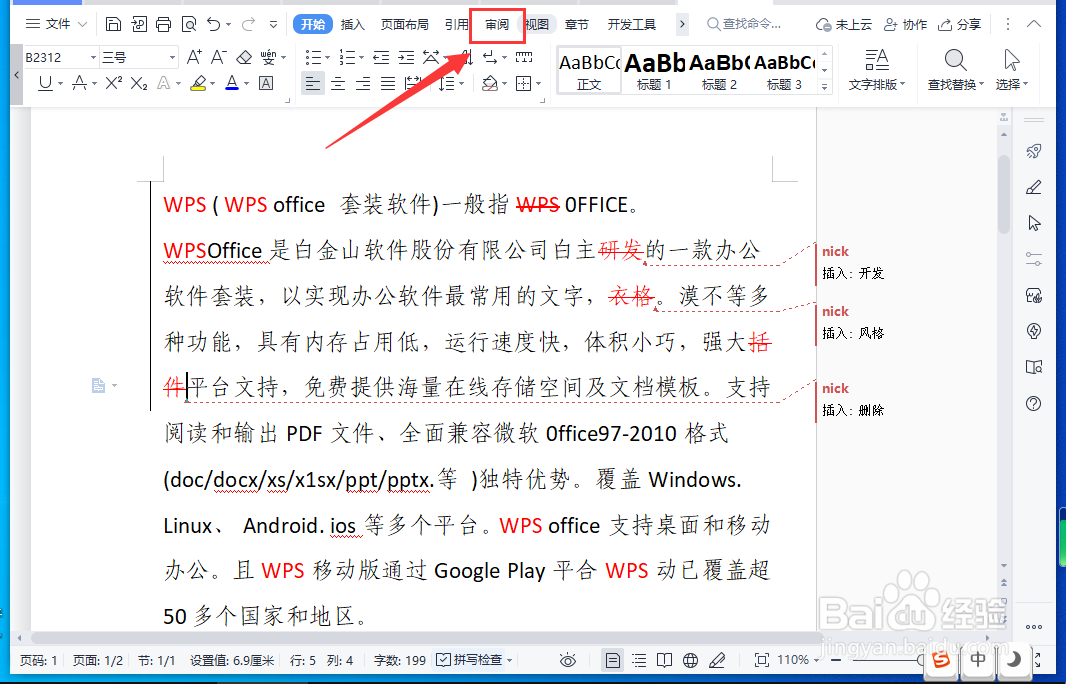Expand numbered list style dropdown
This screenshot has height=684, width=1066.
(361, 58)
